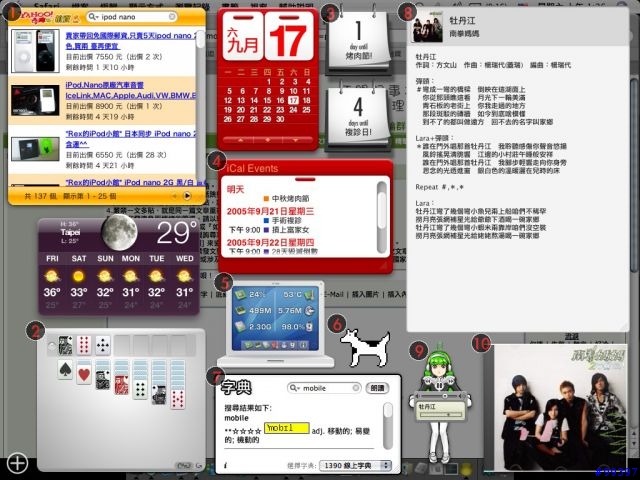Click the yellow phonetic box for mobile
Screen dimensions: 640x480
(x=287, y=428)
